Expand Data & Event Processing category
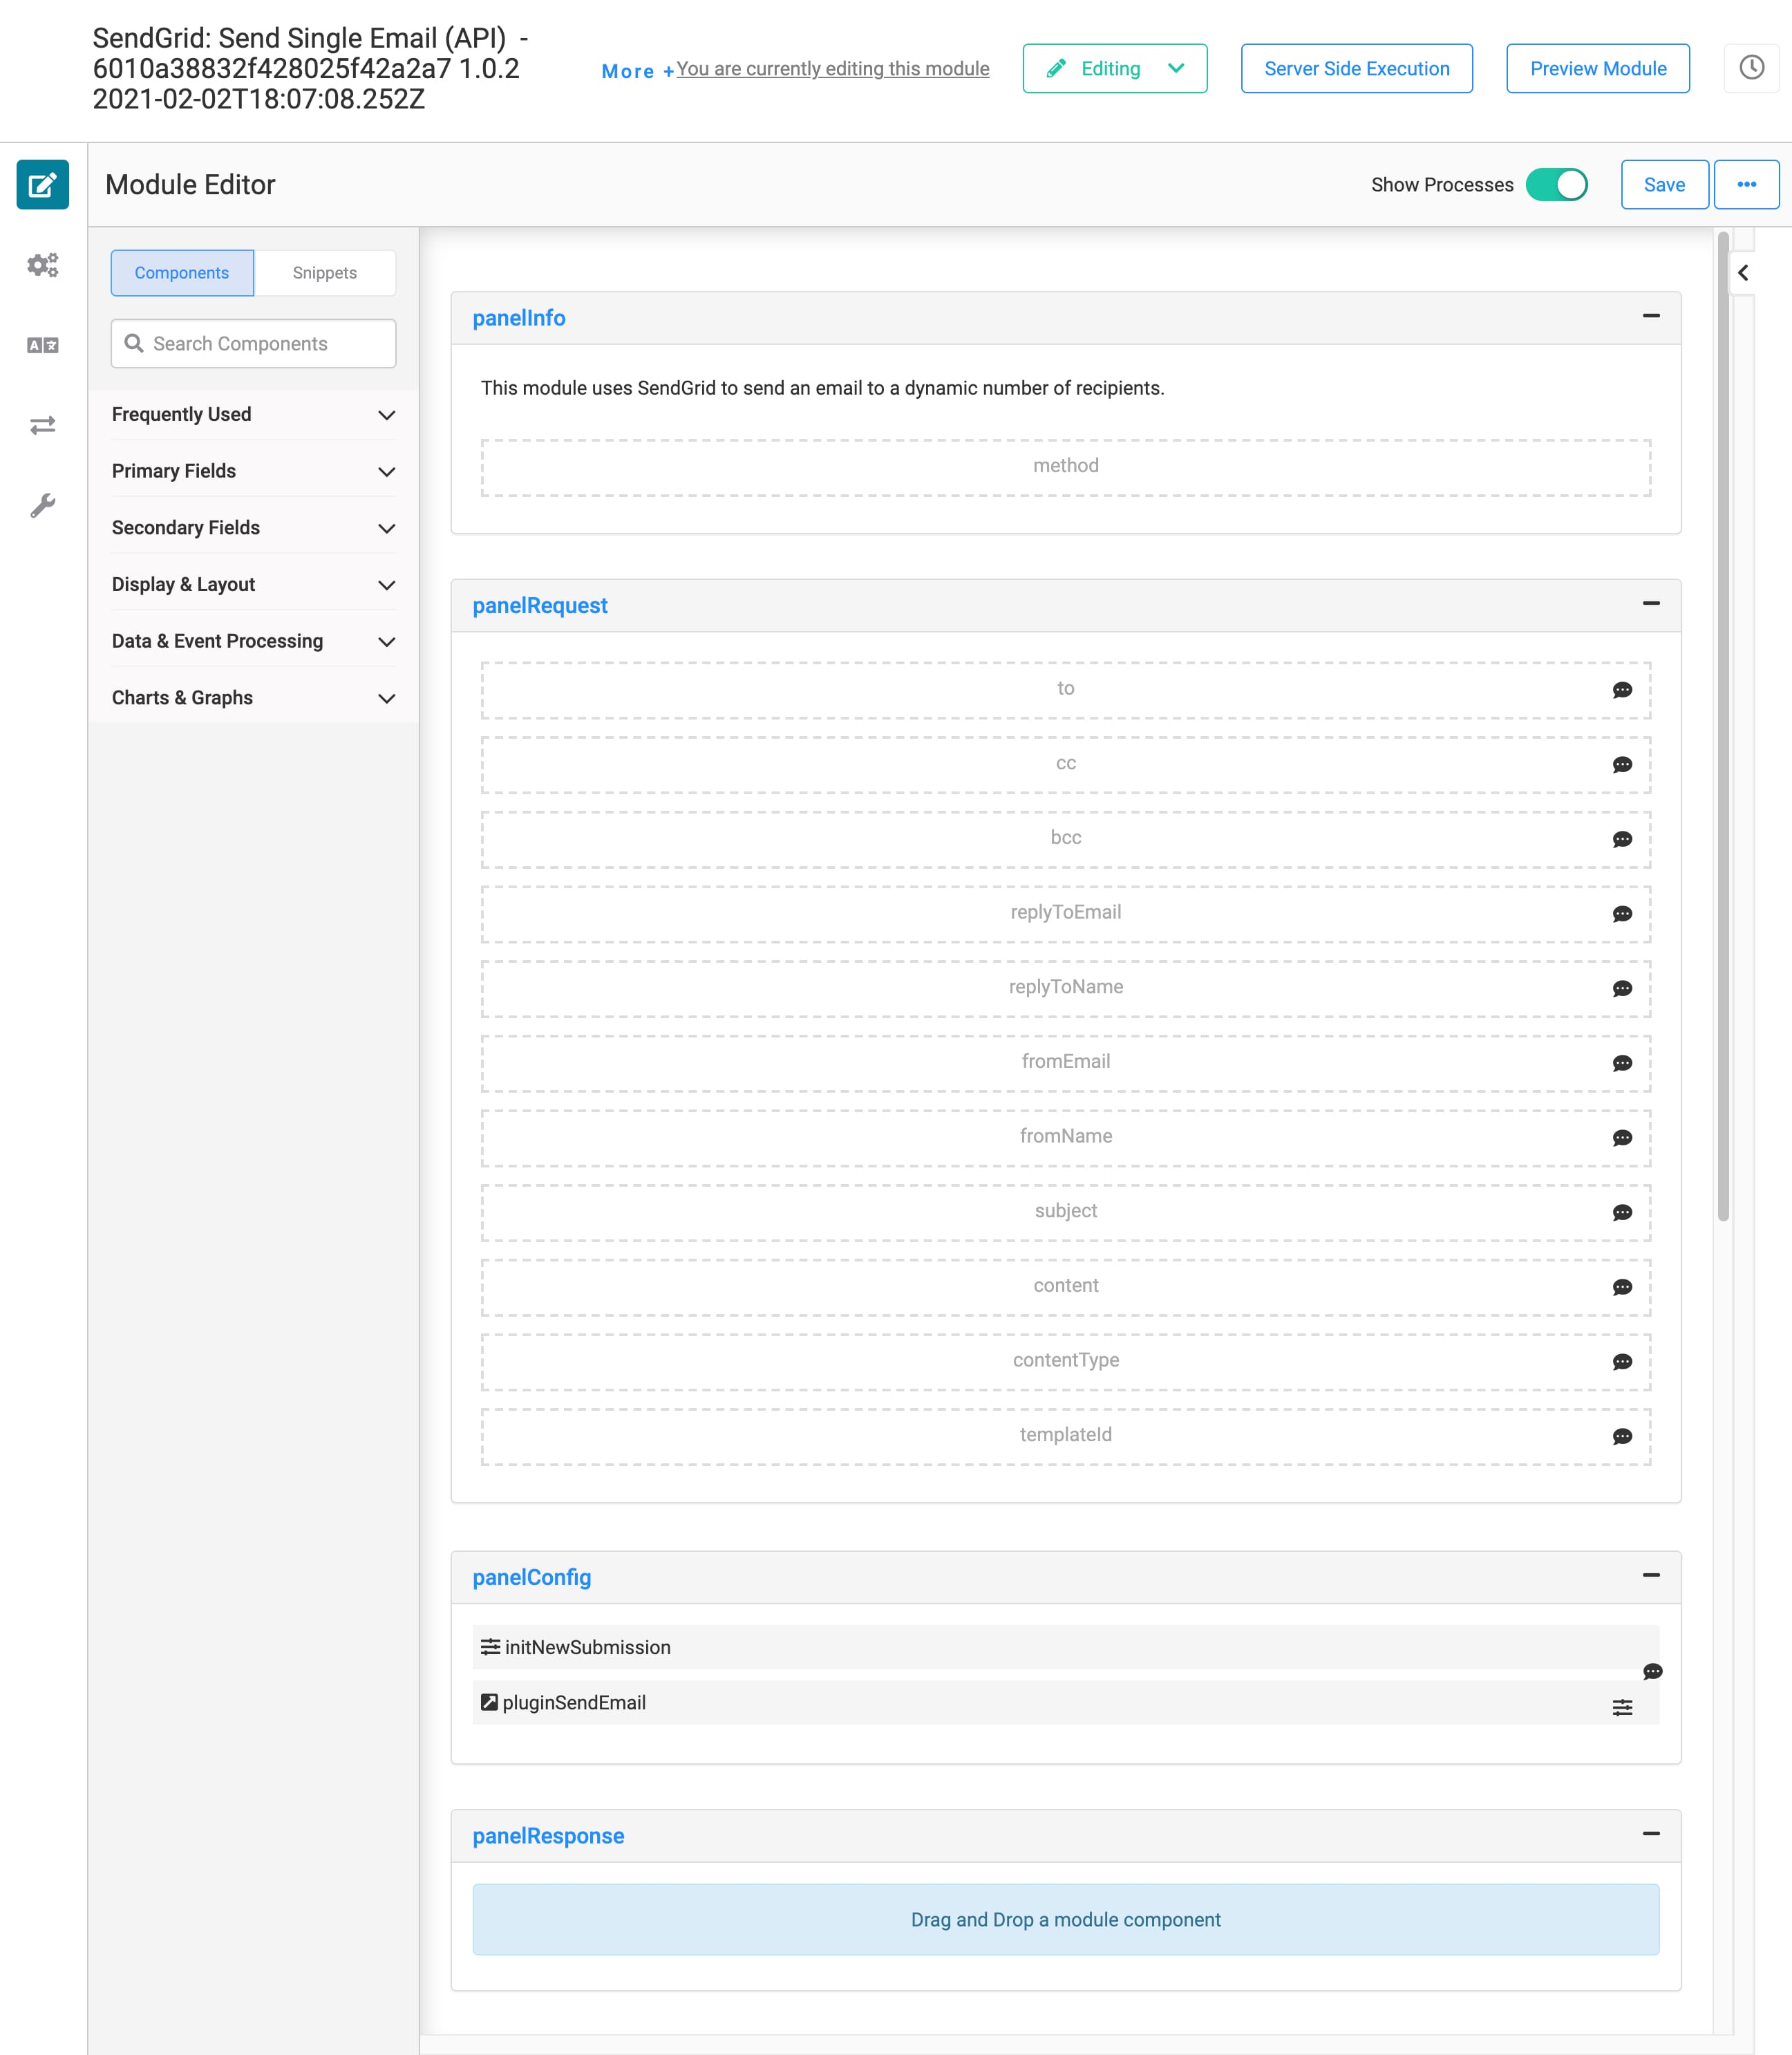The height and width of the screenshot is (2055, 1792). point(254,641)
